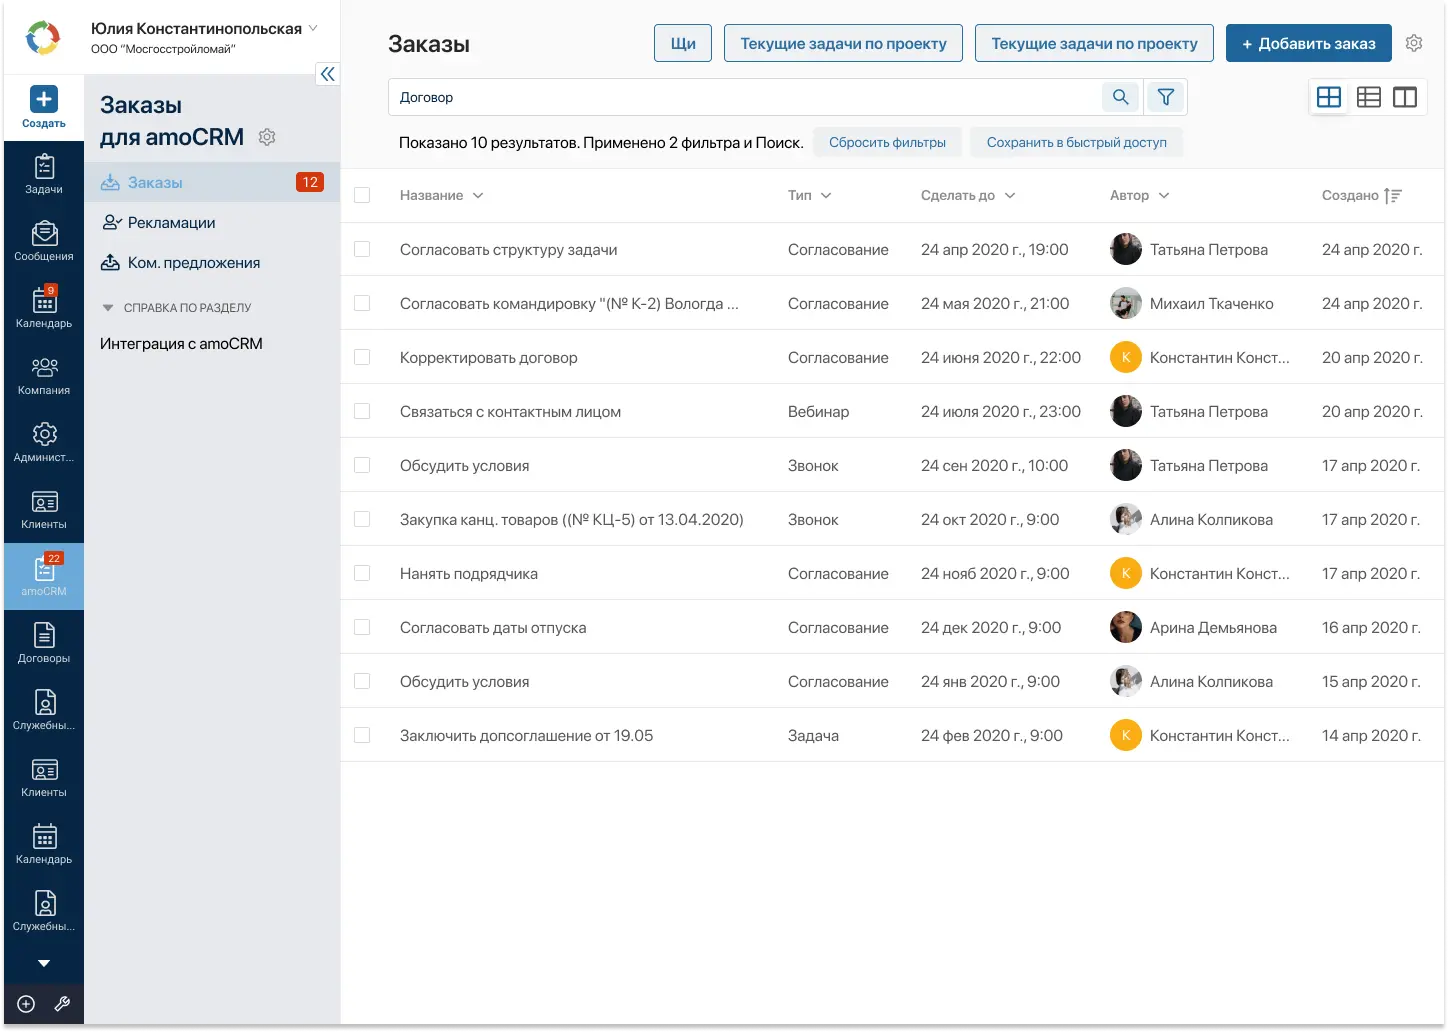This screenshot has height=1032, width=1448.
Task: Click the Создано sort order icon
Action: 1393,196
